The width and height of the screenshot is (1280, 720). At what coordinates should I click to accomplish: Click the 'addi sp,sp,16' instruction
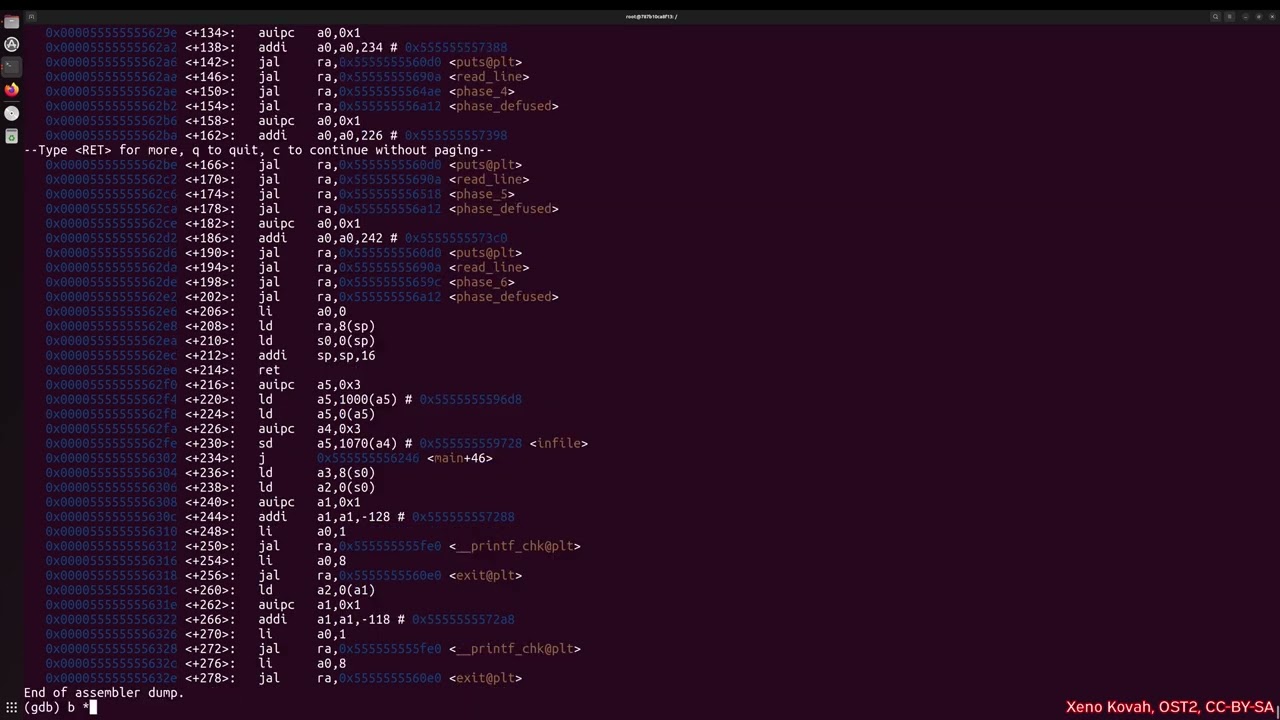click(x=316, y=355)
